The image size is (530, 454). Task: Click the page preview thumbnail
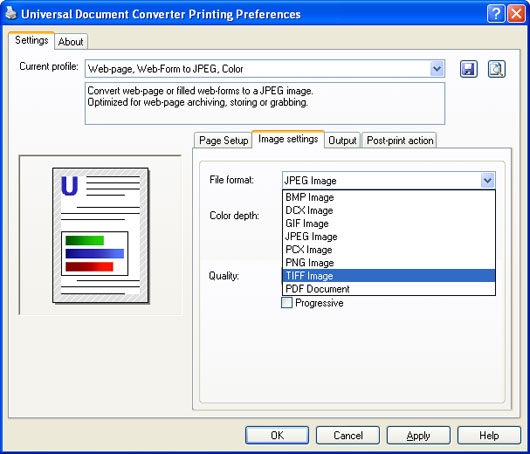[100, 235]
